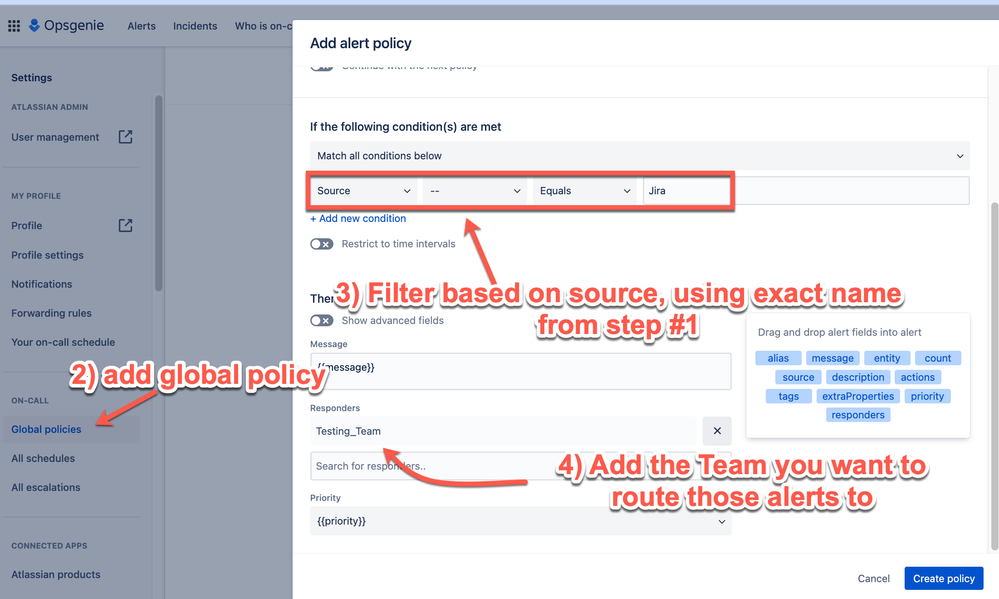Open User management in sidebar
The image size is (999, 599).
[55, 137]
